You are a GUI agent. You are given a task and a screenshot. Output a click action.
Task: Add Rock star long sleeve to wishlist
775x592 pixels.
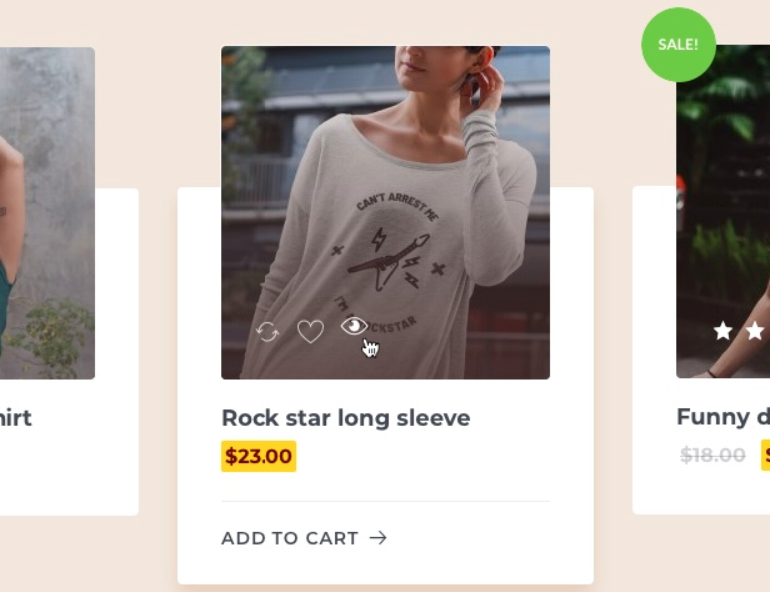click(310, 331)
